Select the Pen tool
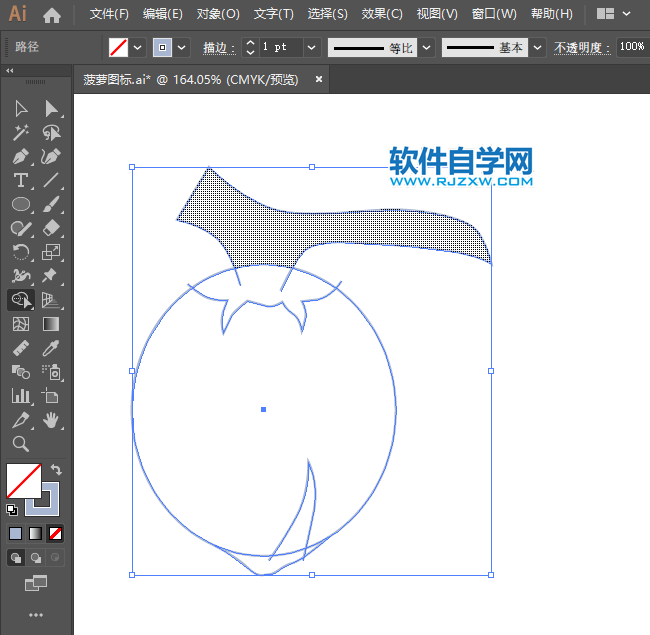 tap(21, 156)
